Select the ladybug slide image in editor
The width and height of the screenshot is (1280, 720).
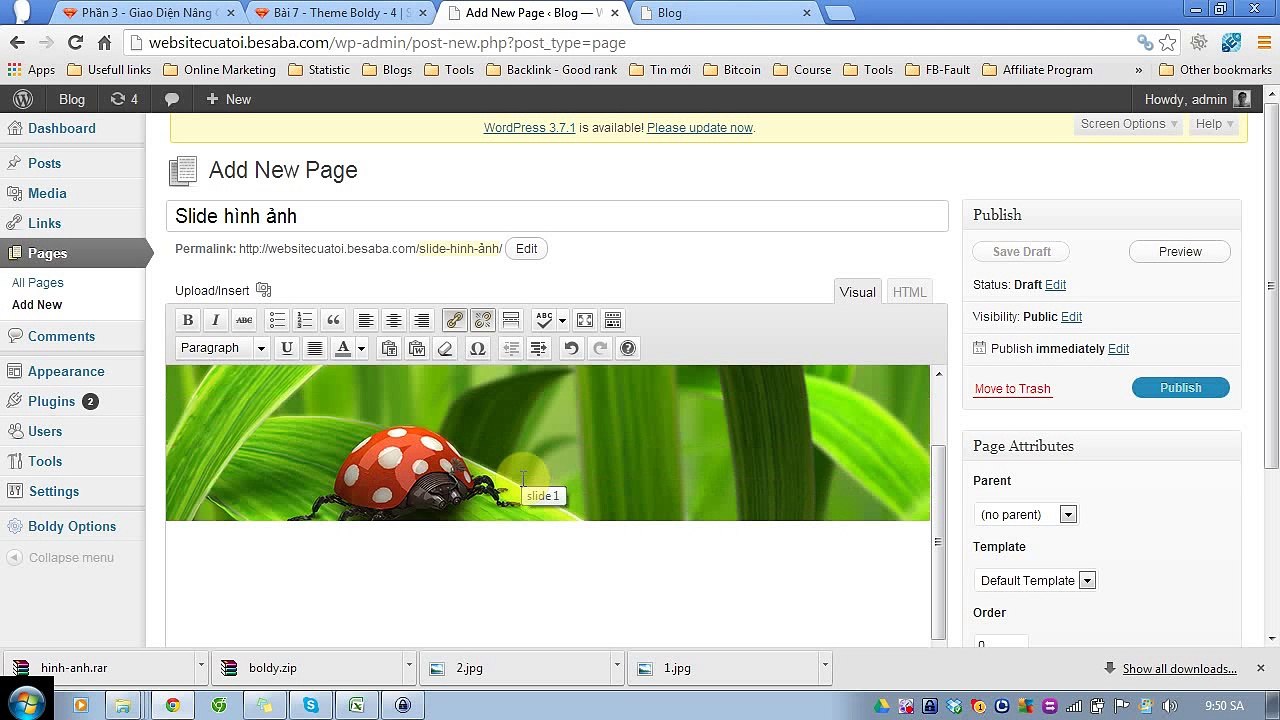(548, 443)
